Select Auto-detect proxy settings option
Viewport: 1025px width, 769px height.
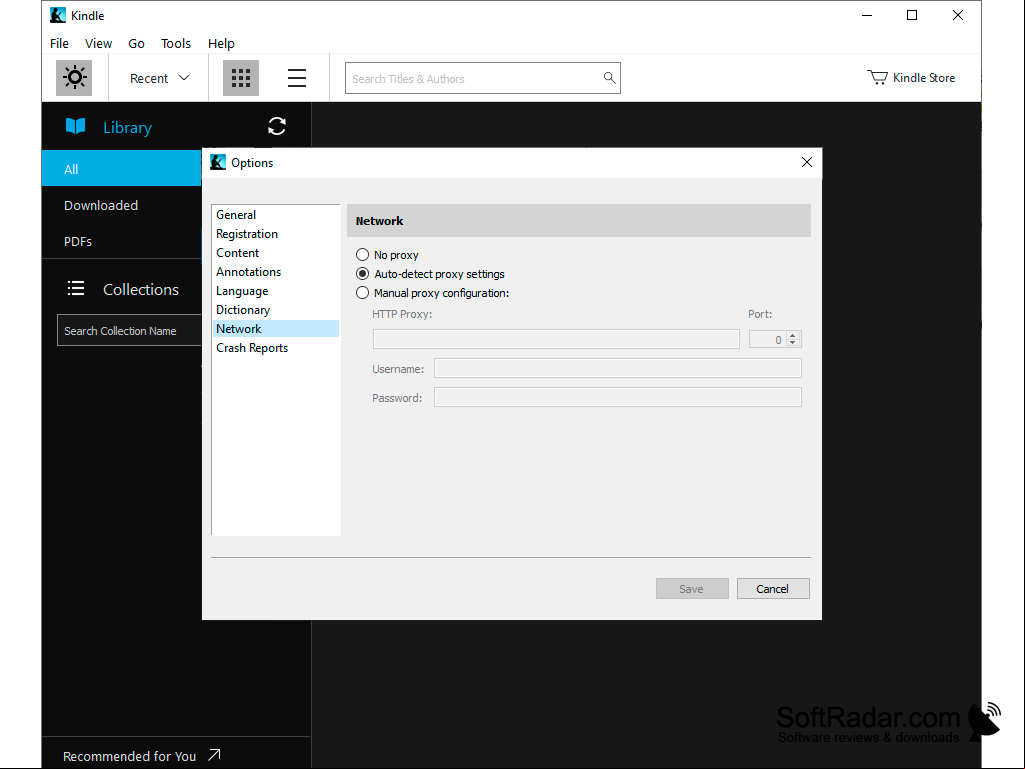pyautogui.click(x=362, y=273)
